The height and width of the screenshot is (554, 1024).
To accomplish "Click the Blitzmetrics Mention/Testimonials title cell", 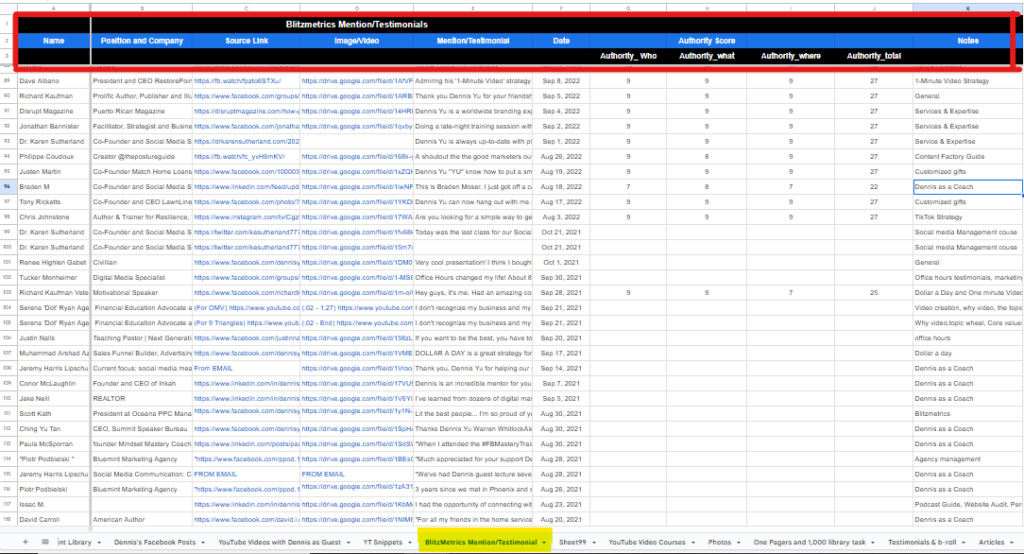I will pyautogui.click(x=357, y=24).
